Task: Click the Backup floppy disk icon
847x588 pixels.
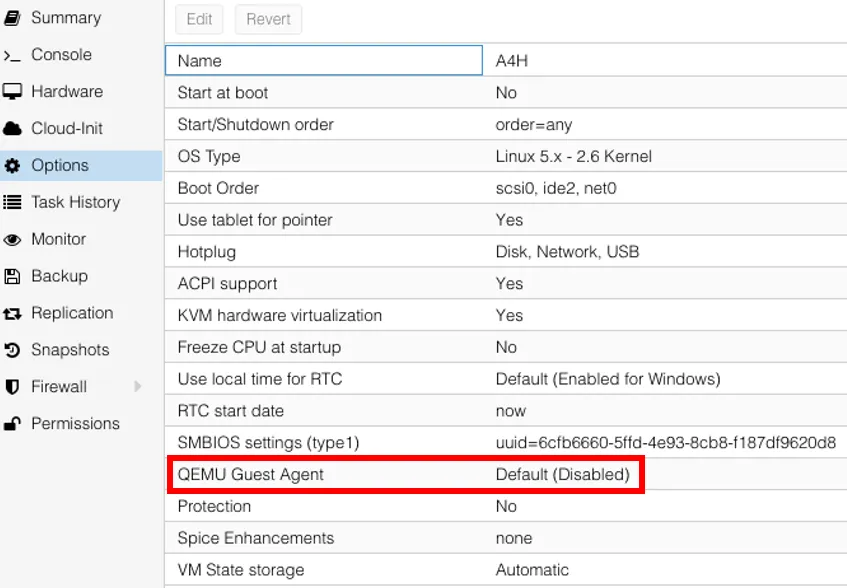Action: pyautogui.click(x=13, y=277)
